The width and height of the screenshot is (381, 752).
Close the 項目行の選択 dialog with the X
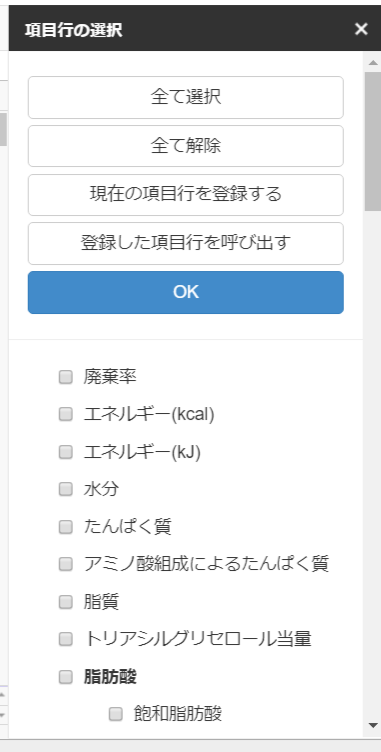coord(361,29)
